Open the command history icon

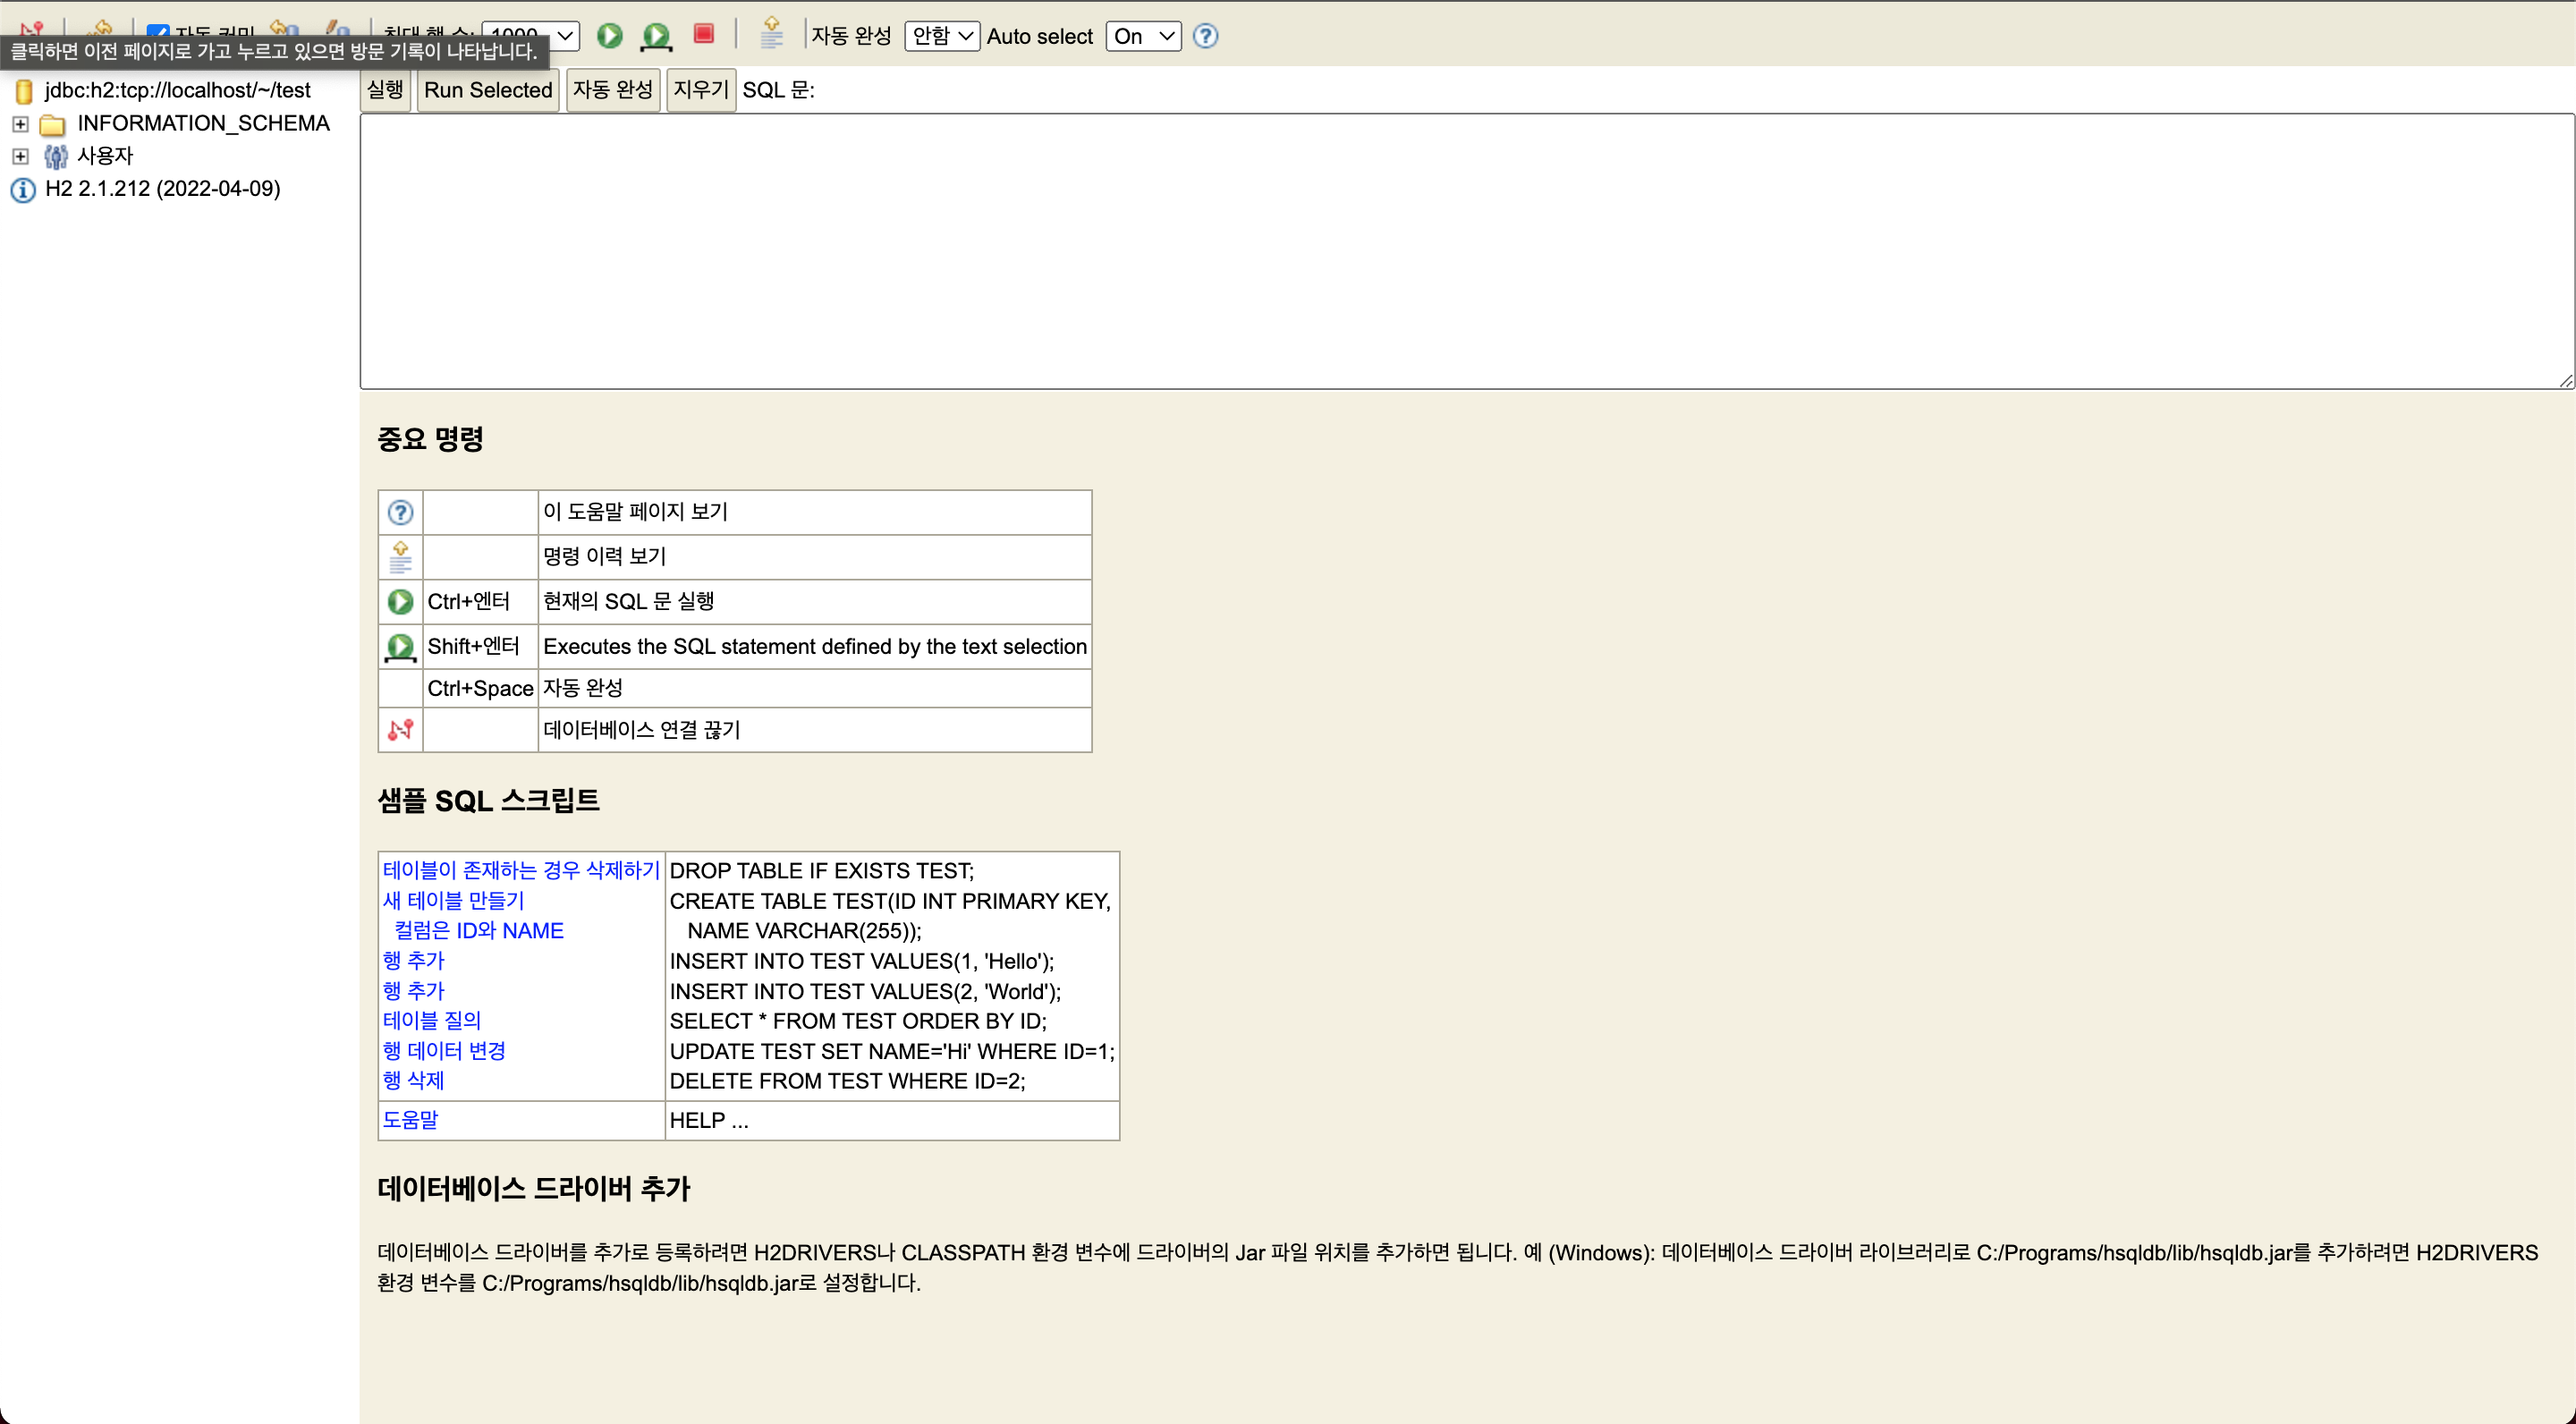click(x=771, y=33)
